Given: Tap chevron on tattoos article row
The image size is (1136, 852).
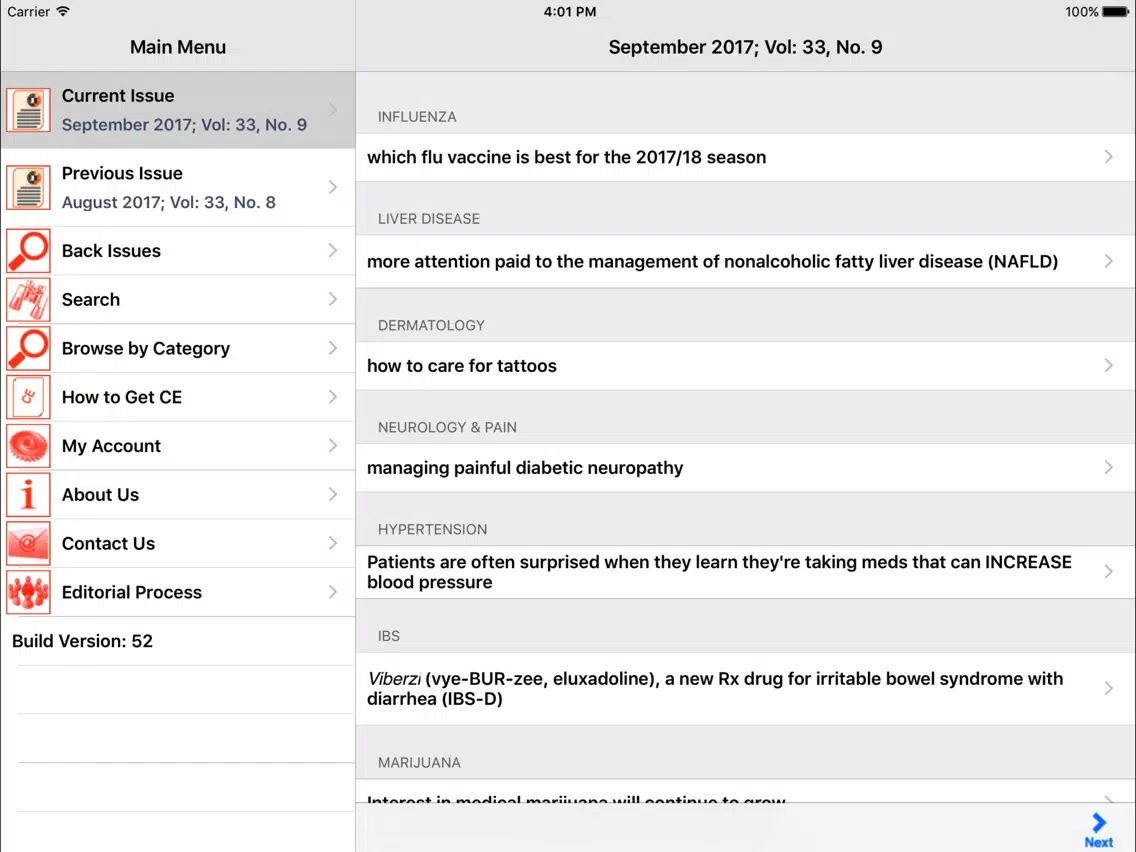Looking at the screenshot, I should tap(1108, 366).
